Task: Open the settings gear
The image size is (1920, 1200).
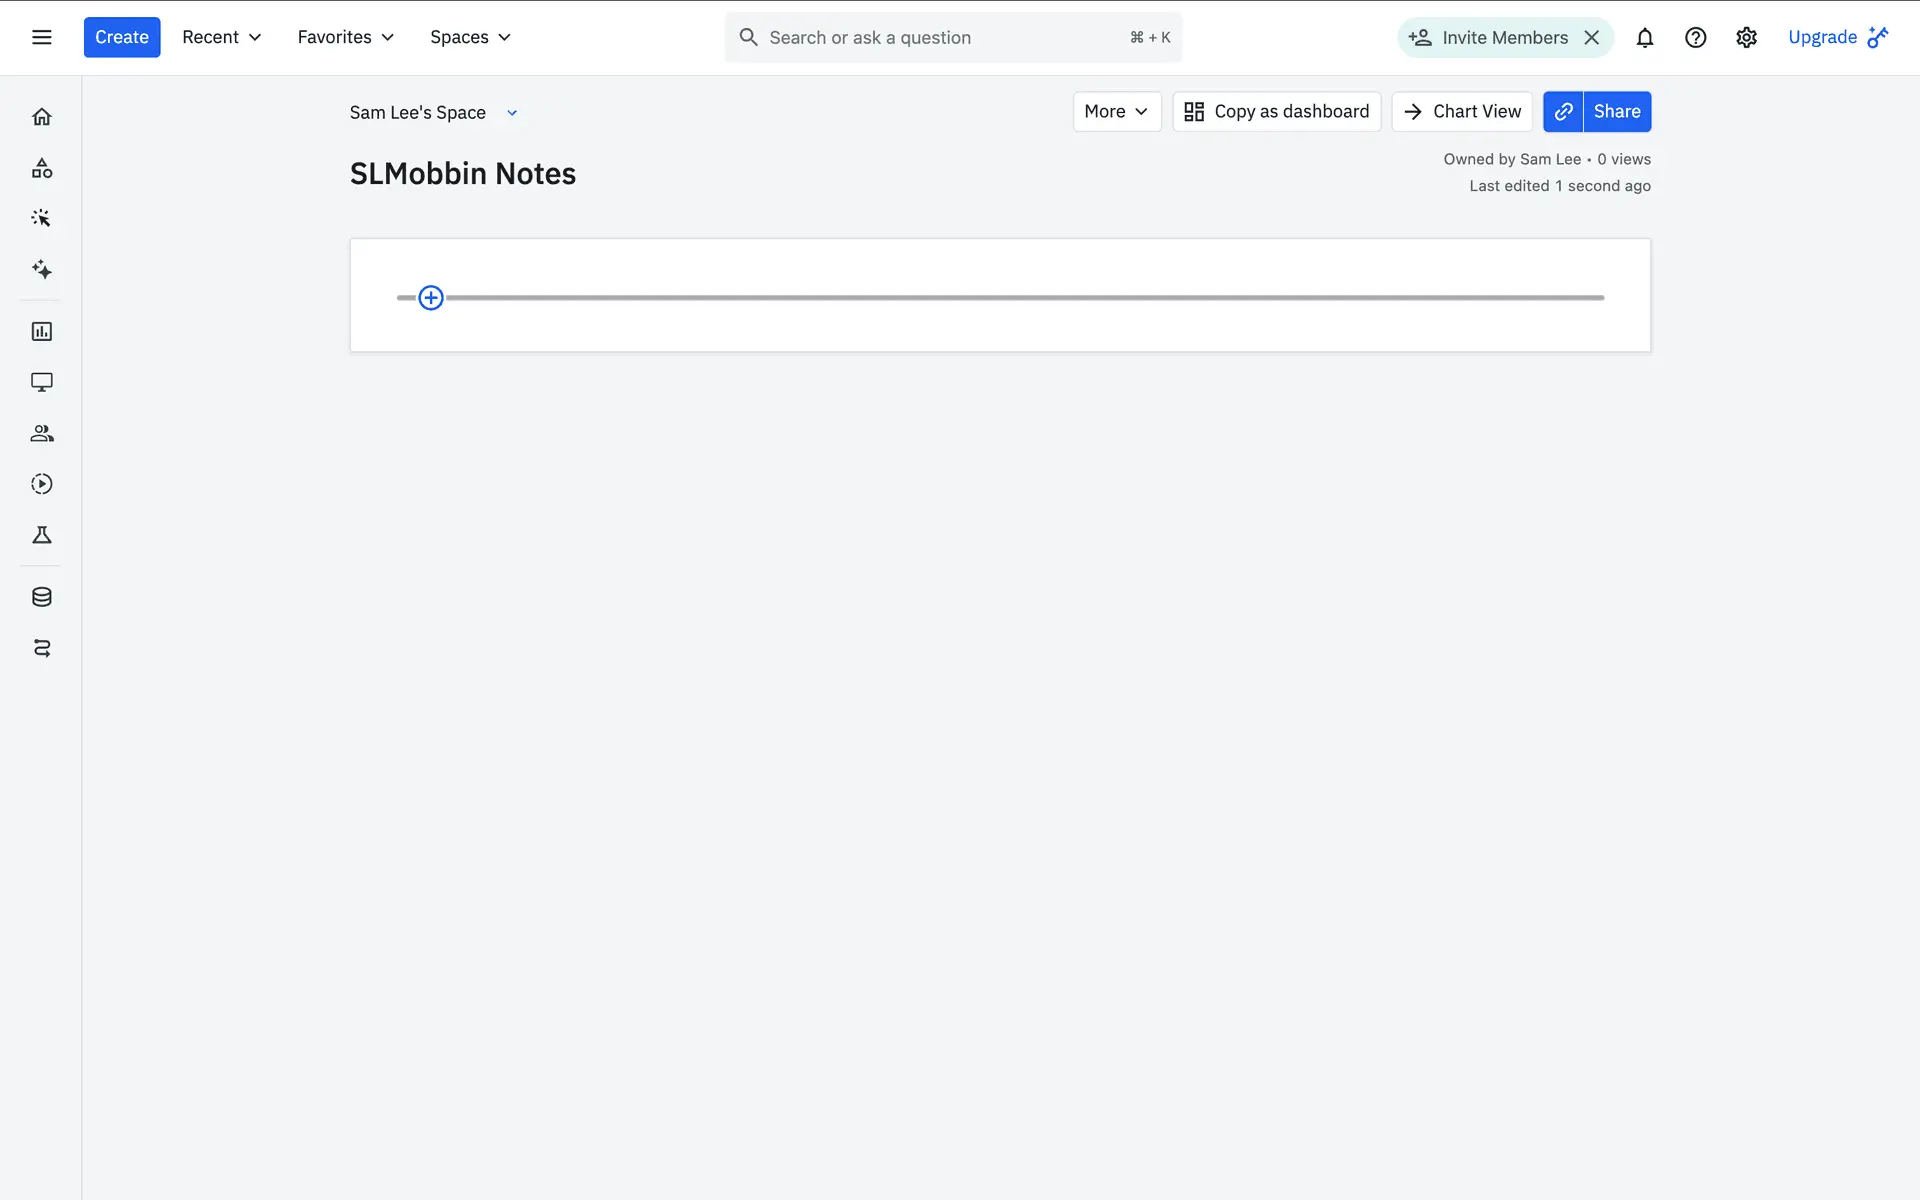Action: 1746,38
